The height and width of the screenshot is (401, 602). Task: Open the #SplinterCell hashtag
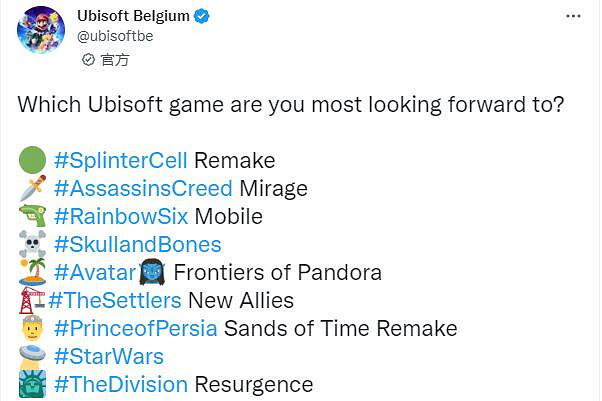tap(120, 160)
